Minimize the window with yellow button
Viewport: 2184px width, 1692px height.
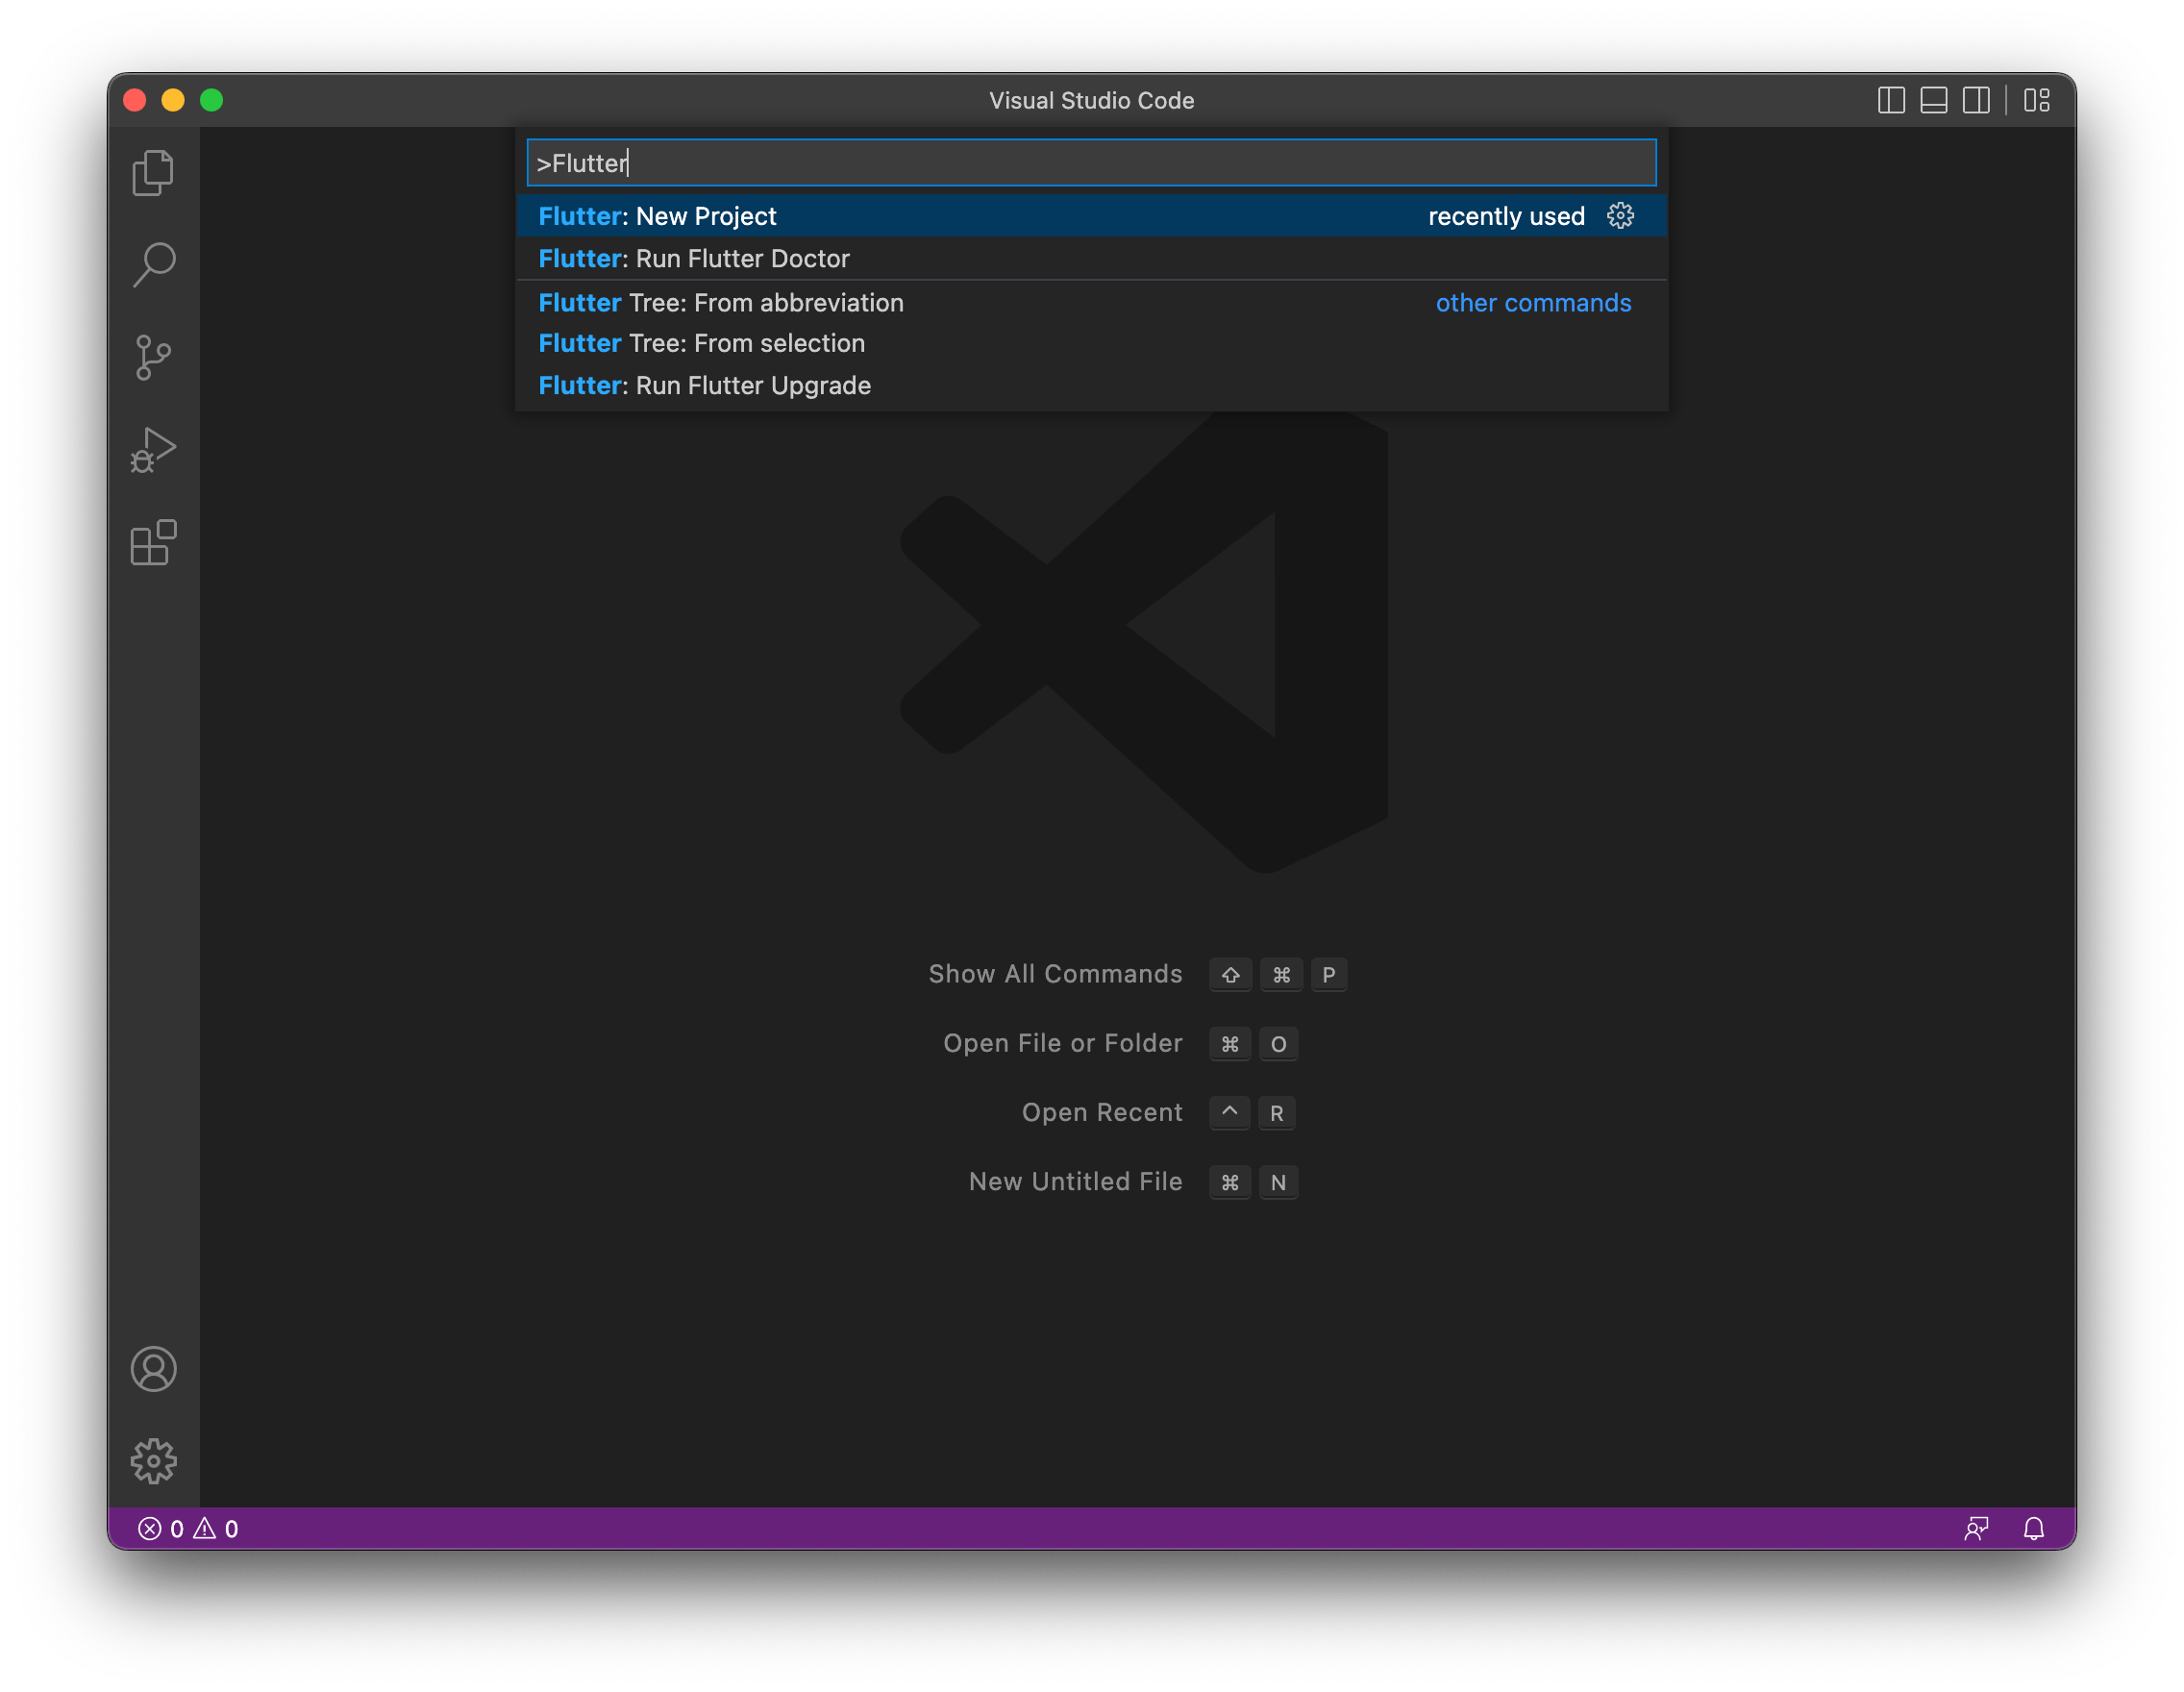(x=173, y=100)
